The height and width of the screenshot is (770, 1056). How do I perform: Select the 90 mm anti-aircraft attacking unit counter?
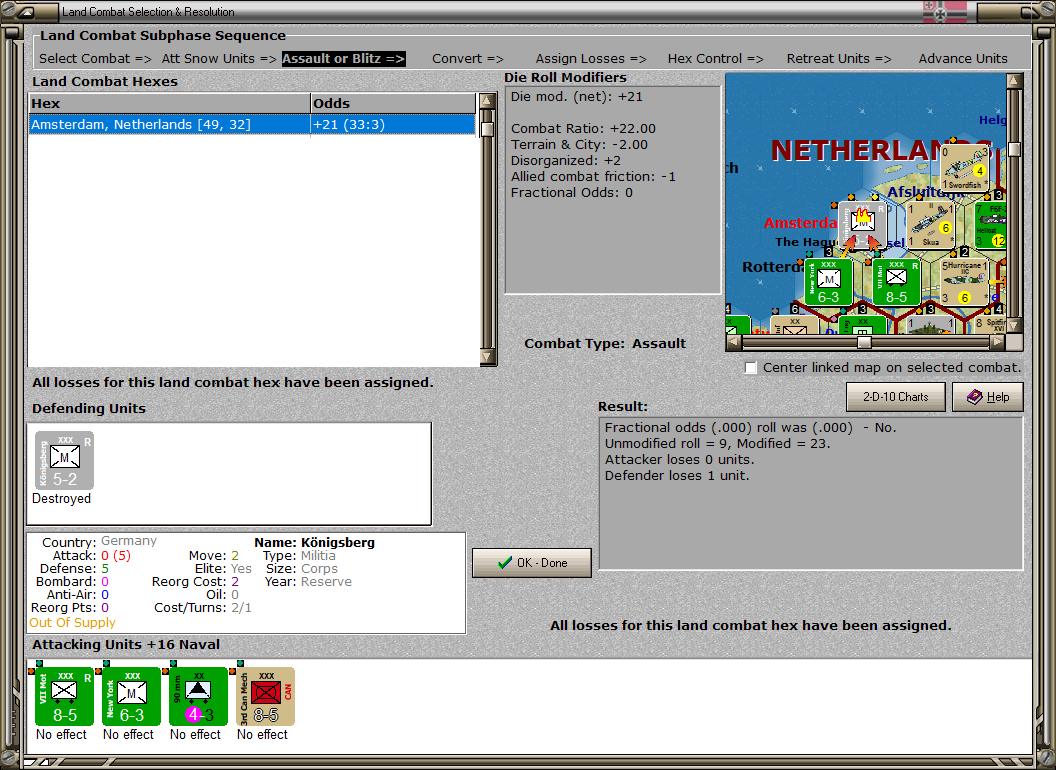coord(199,697)
